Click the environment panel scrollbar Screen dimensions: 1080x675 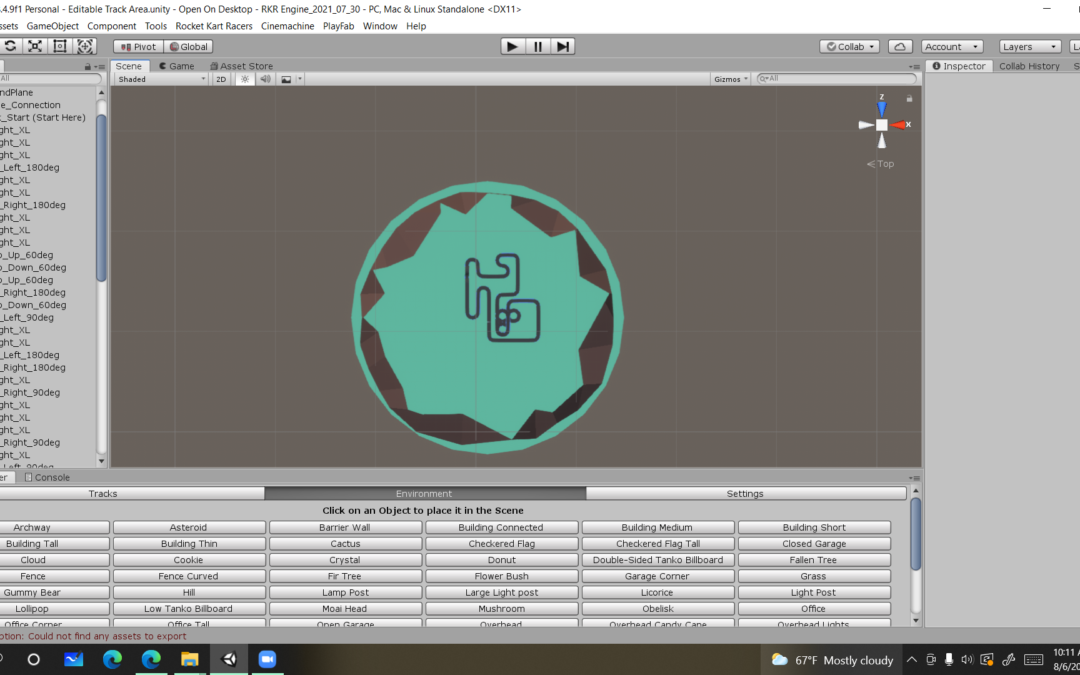[915, 534]
